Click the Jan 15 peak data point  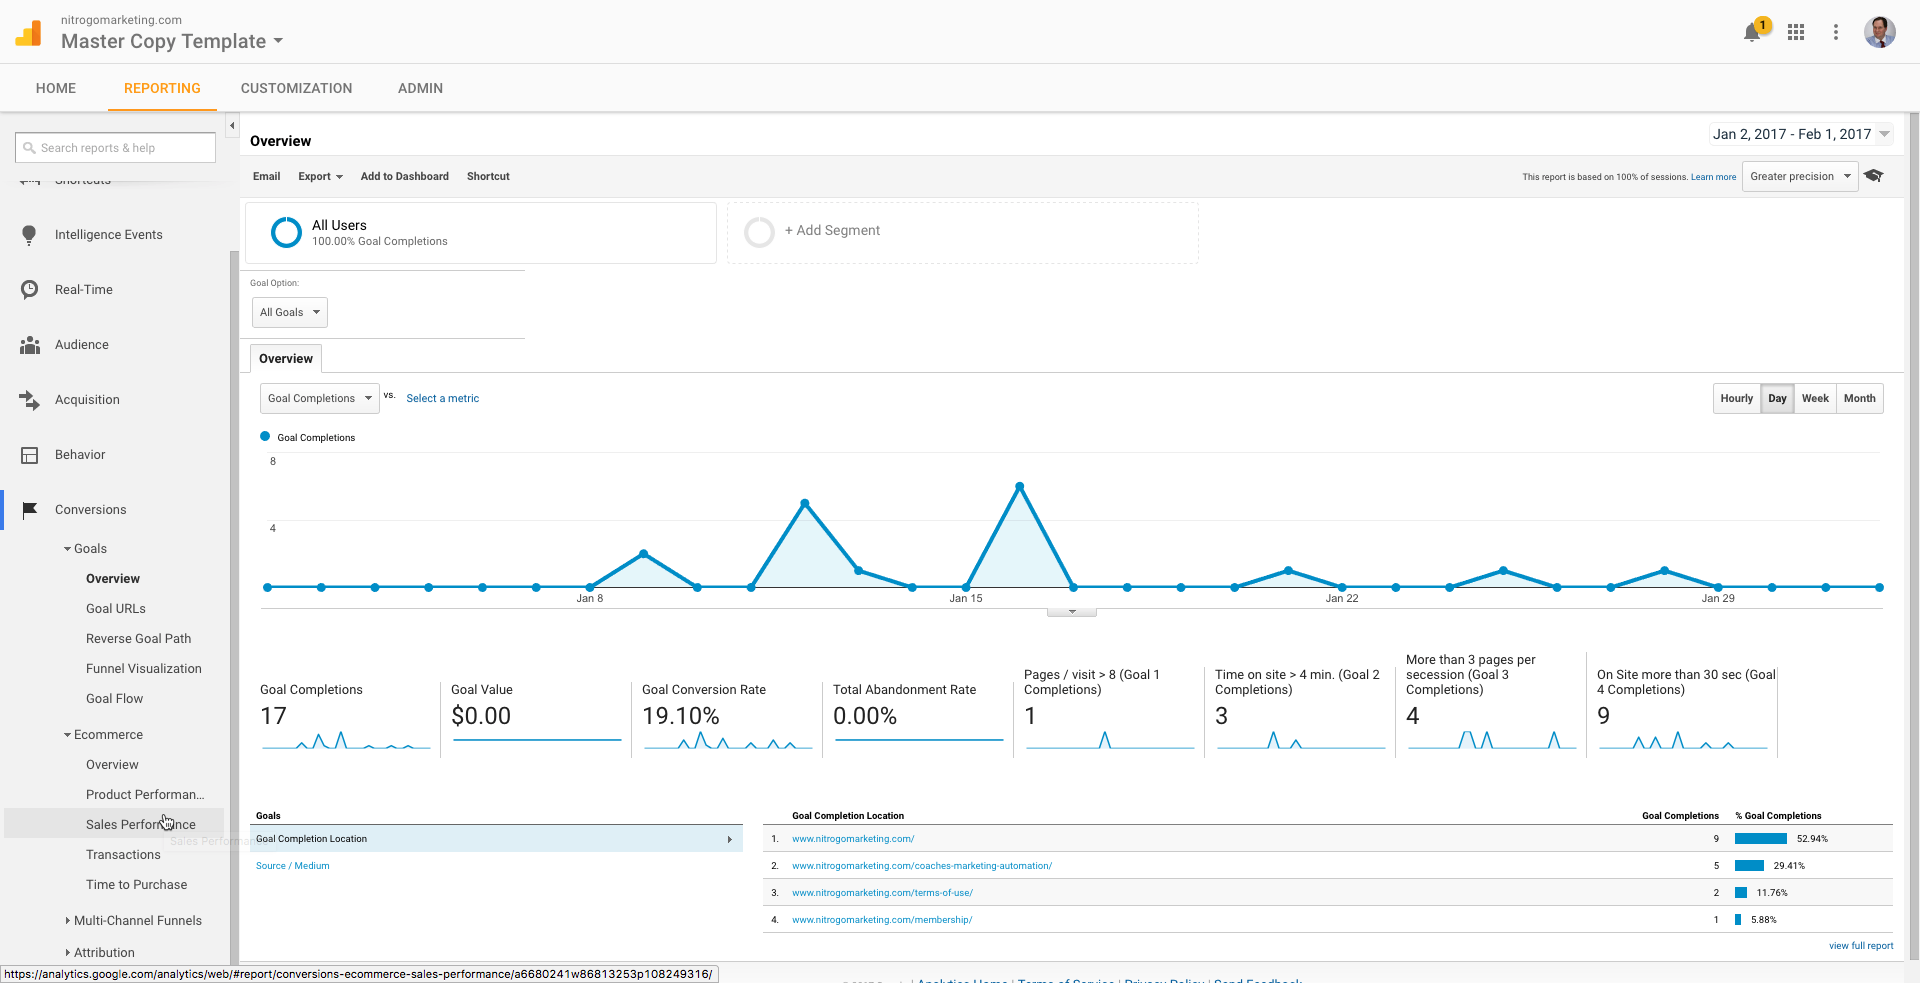(1019, 486)
